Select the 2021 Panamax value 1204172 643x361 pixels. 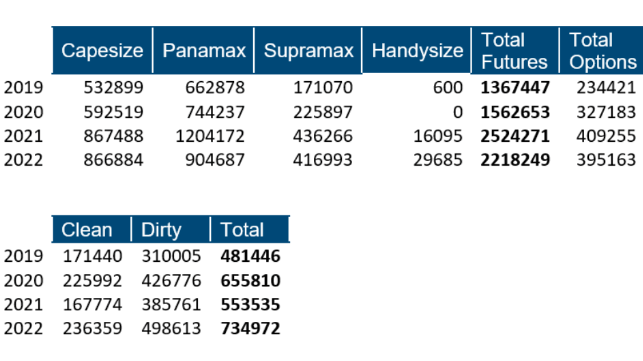pyautogui.click(x=210, y=136)
